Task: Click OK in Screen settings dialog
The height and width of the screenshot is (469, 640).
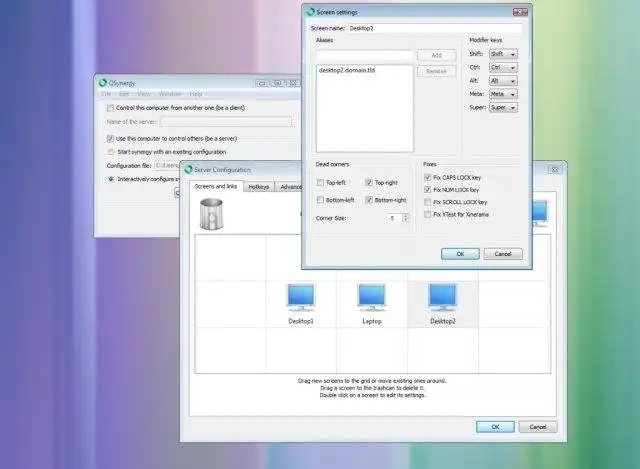Action: 460,254
